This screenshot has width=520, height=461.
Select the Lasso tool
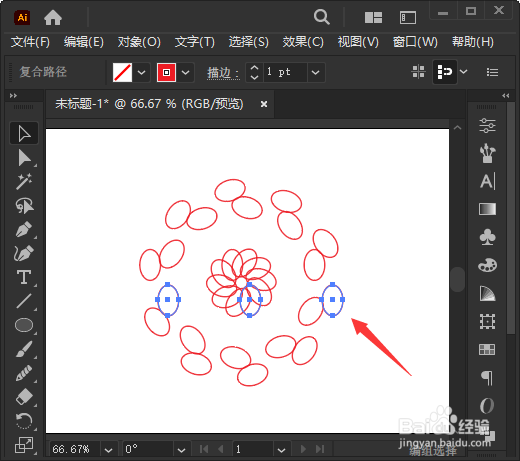point(24,206)
